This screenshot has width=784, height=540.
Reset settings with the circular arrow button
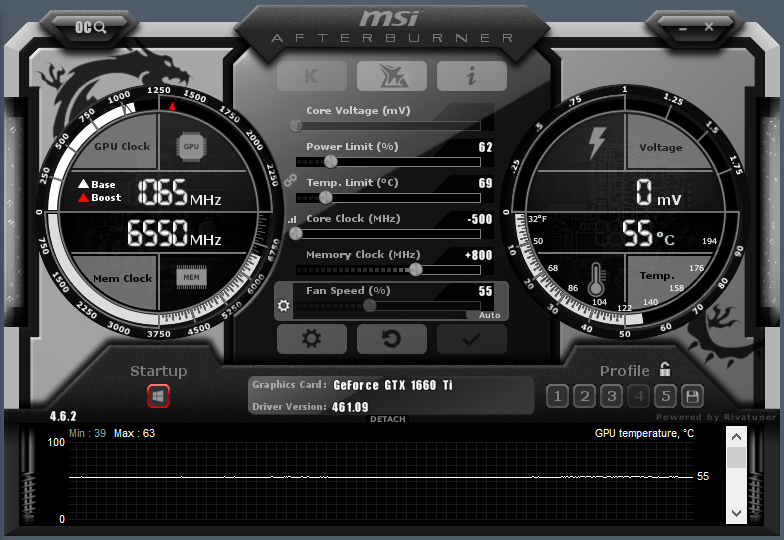392,338
